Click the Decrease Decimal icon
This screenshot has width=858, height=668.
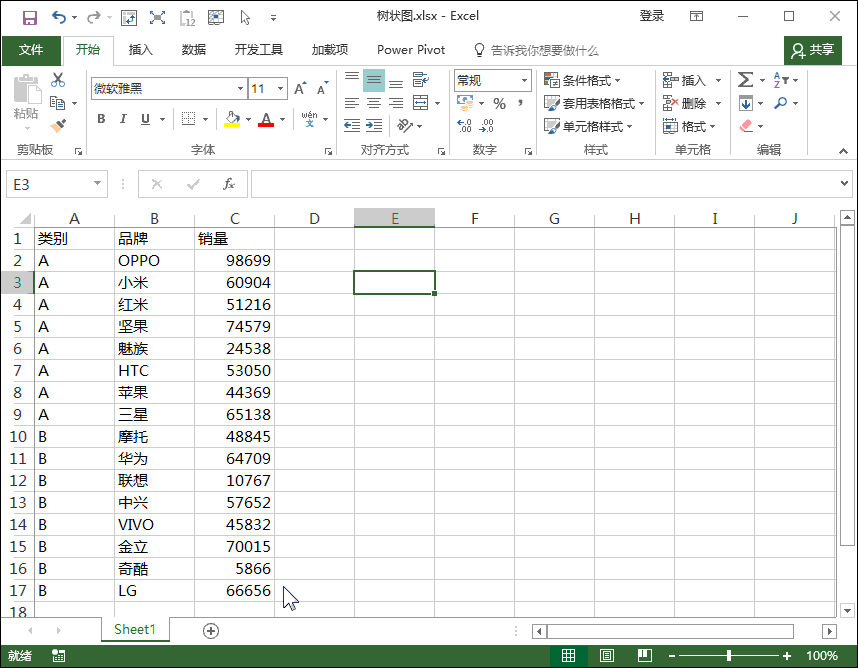486,126
